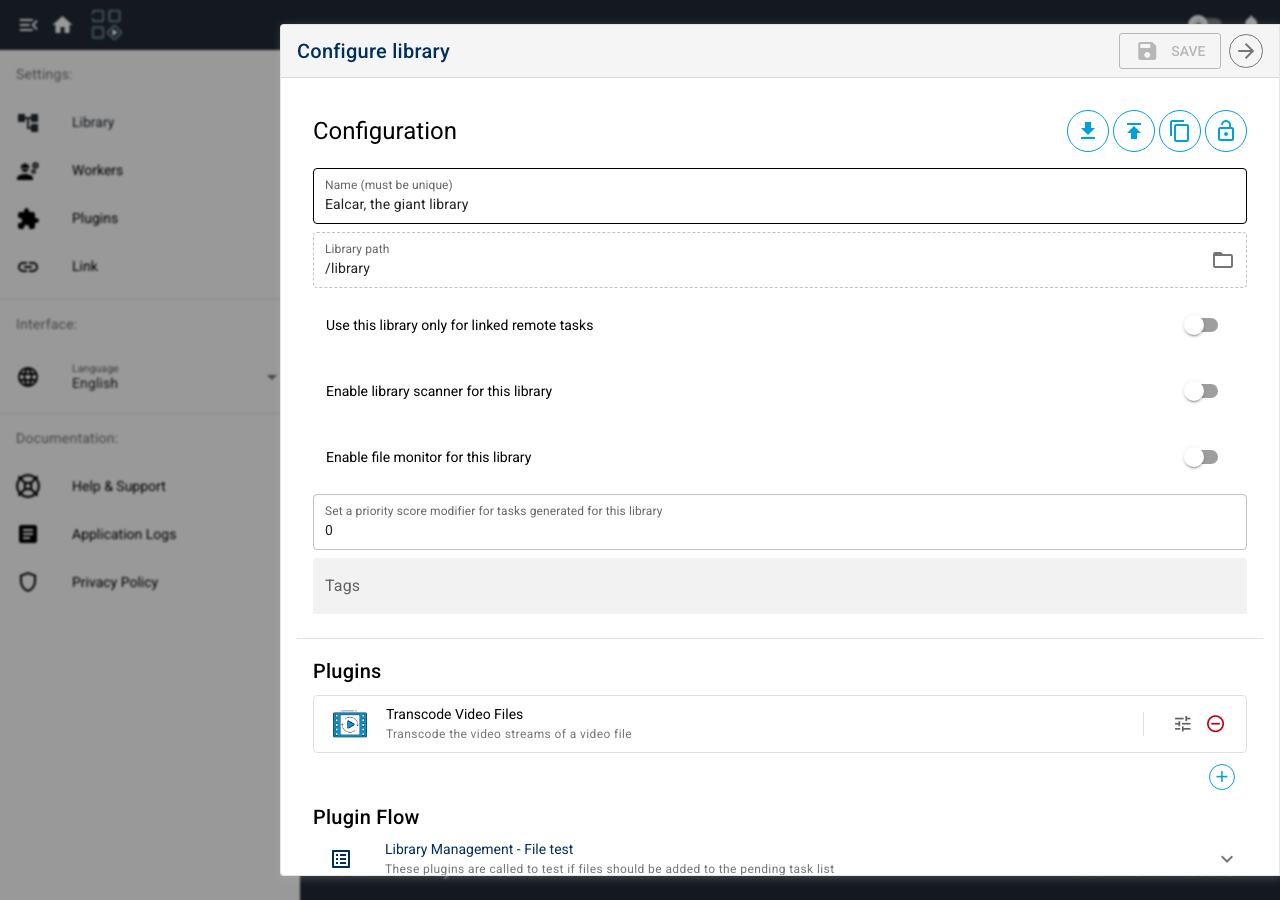
Task: Toggle the sidebar drawer menu icon
Action: point(28,25)
